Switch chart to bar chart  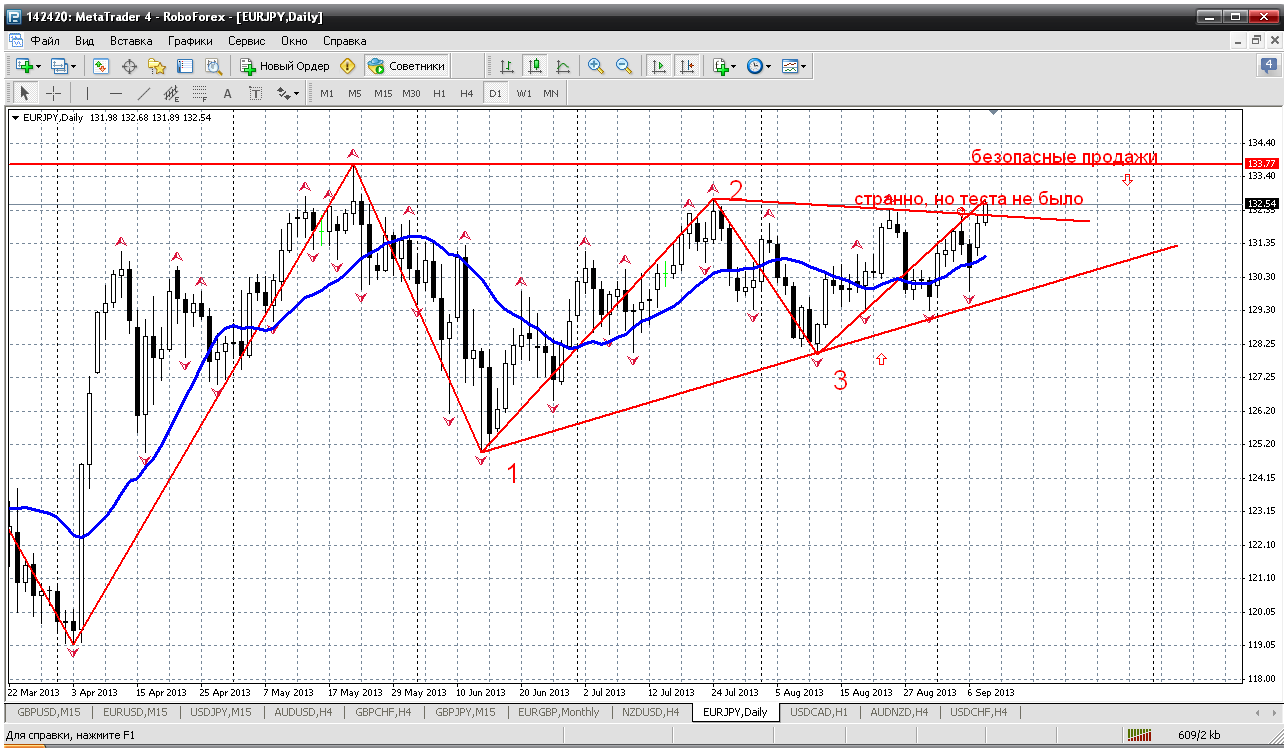tap(507, 66)
